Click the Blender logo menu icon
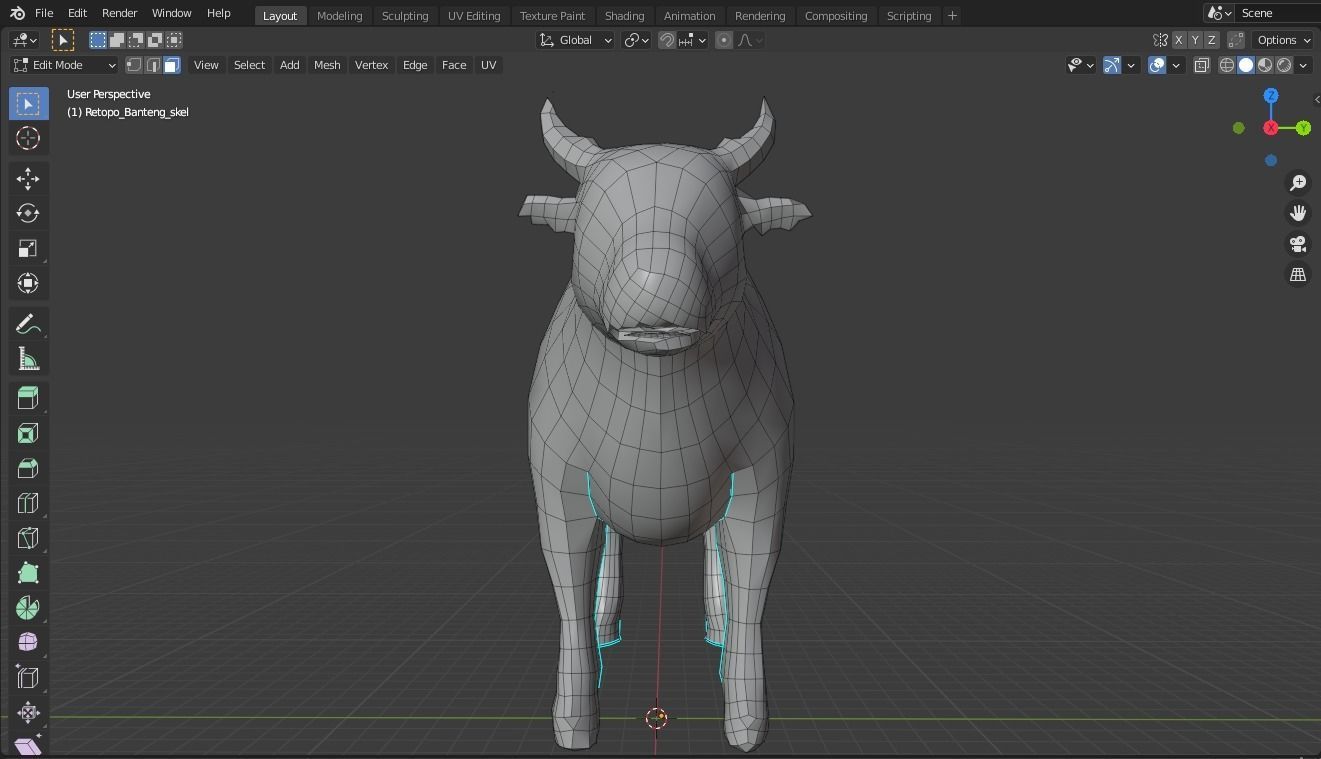The image size is (1321, 759). [17, 14]
